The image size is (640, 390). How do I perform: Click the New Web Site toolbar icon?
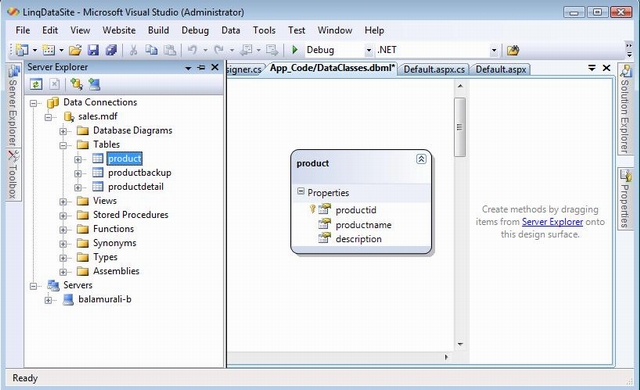click(22, 50)
